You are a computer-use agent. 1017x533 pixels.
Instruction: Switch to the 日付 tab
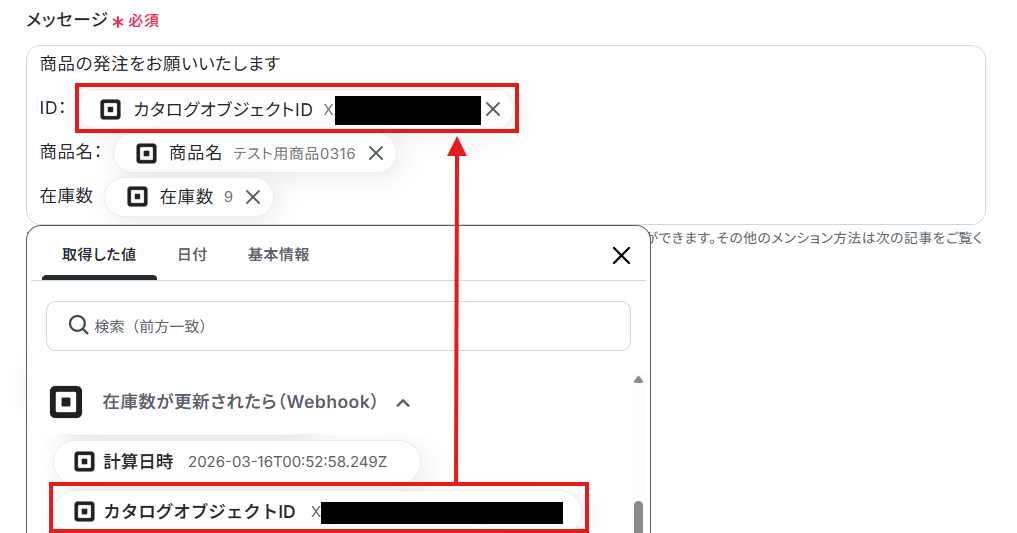(193, 255)
